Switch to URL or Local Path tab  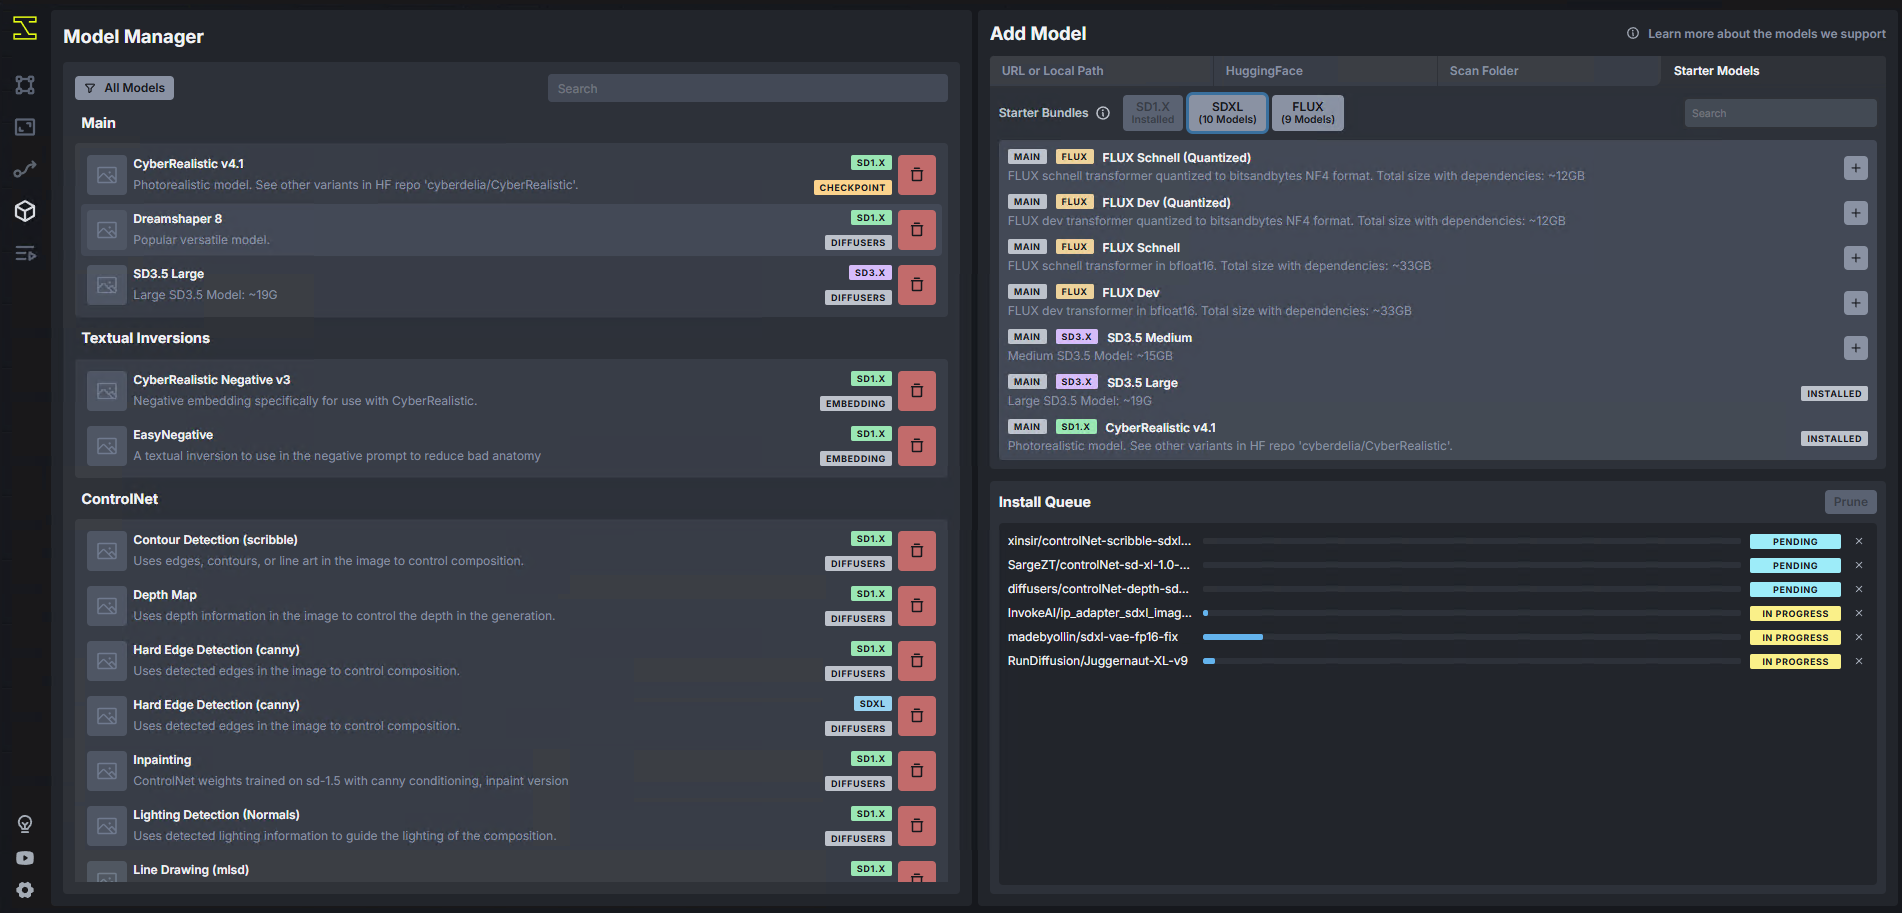pos(1101,71)
